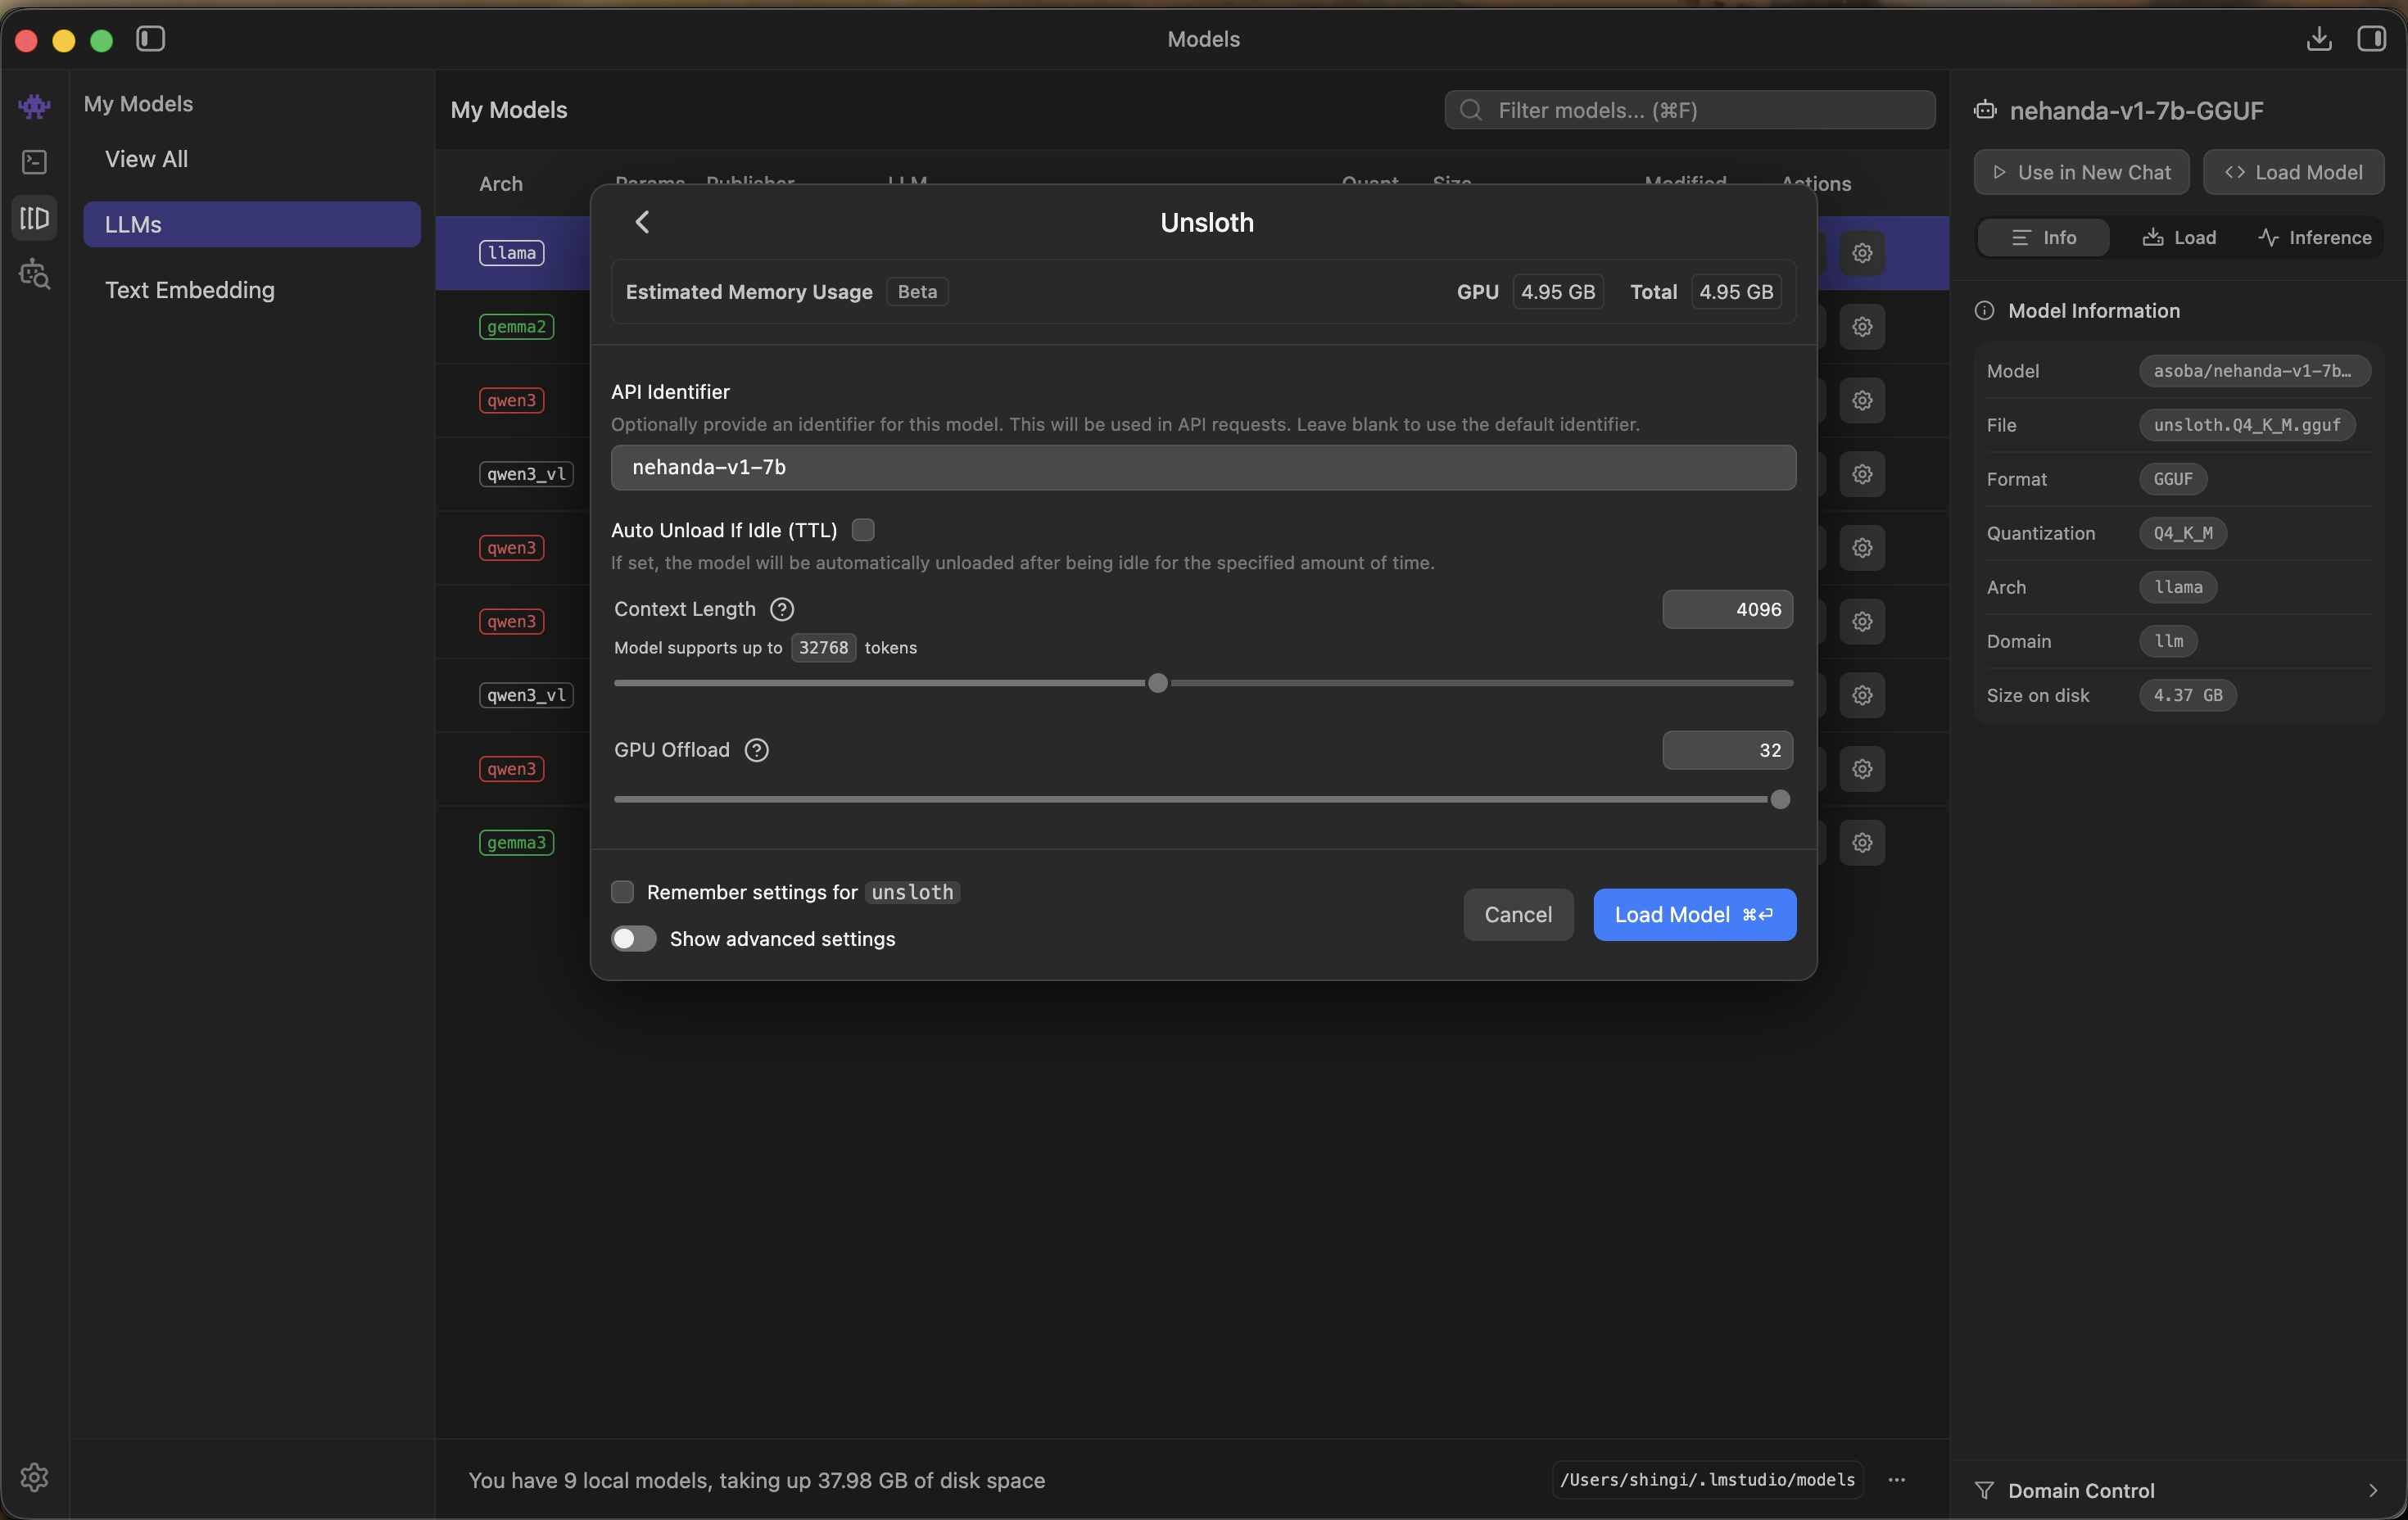Viewport: 2408px width, 1520px height.
Task: Open the Context Length help tooltip
Action: pos(781,609)
